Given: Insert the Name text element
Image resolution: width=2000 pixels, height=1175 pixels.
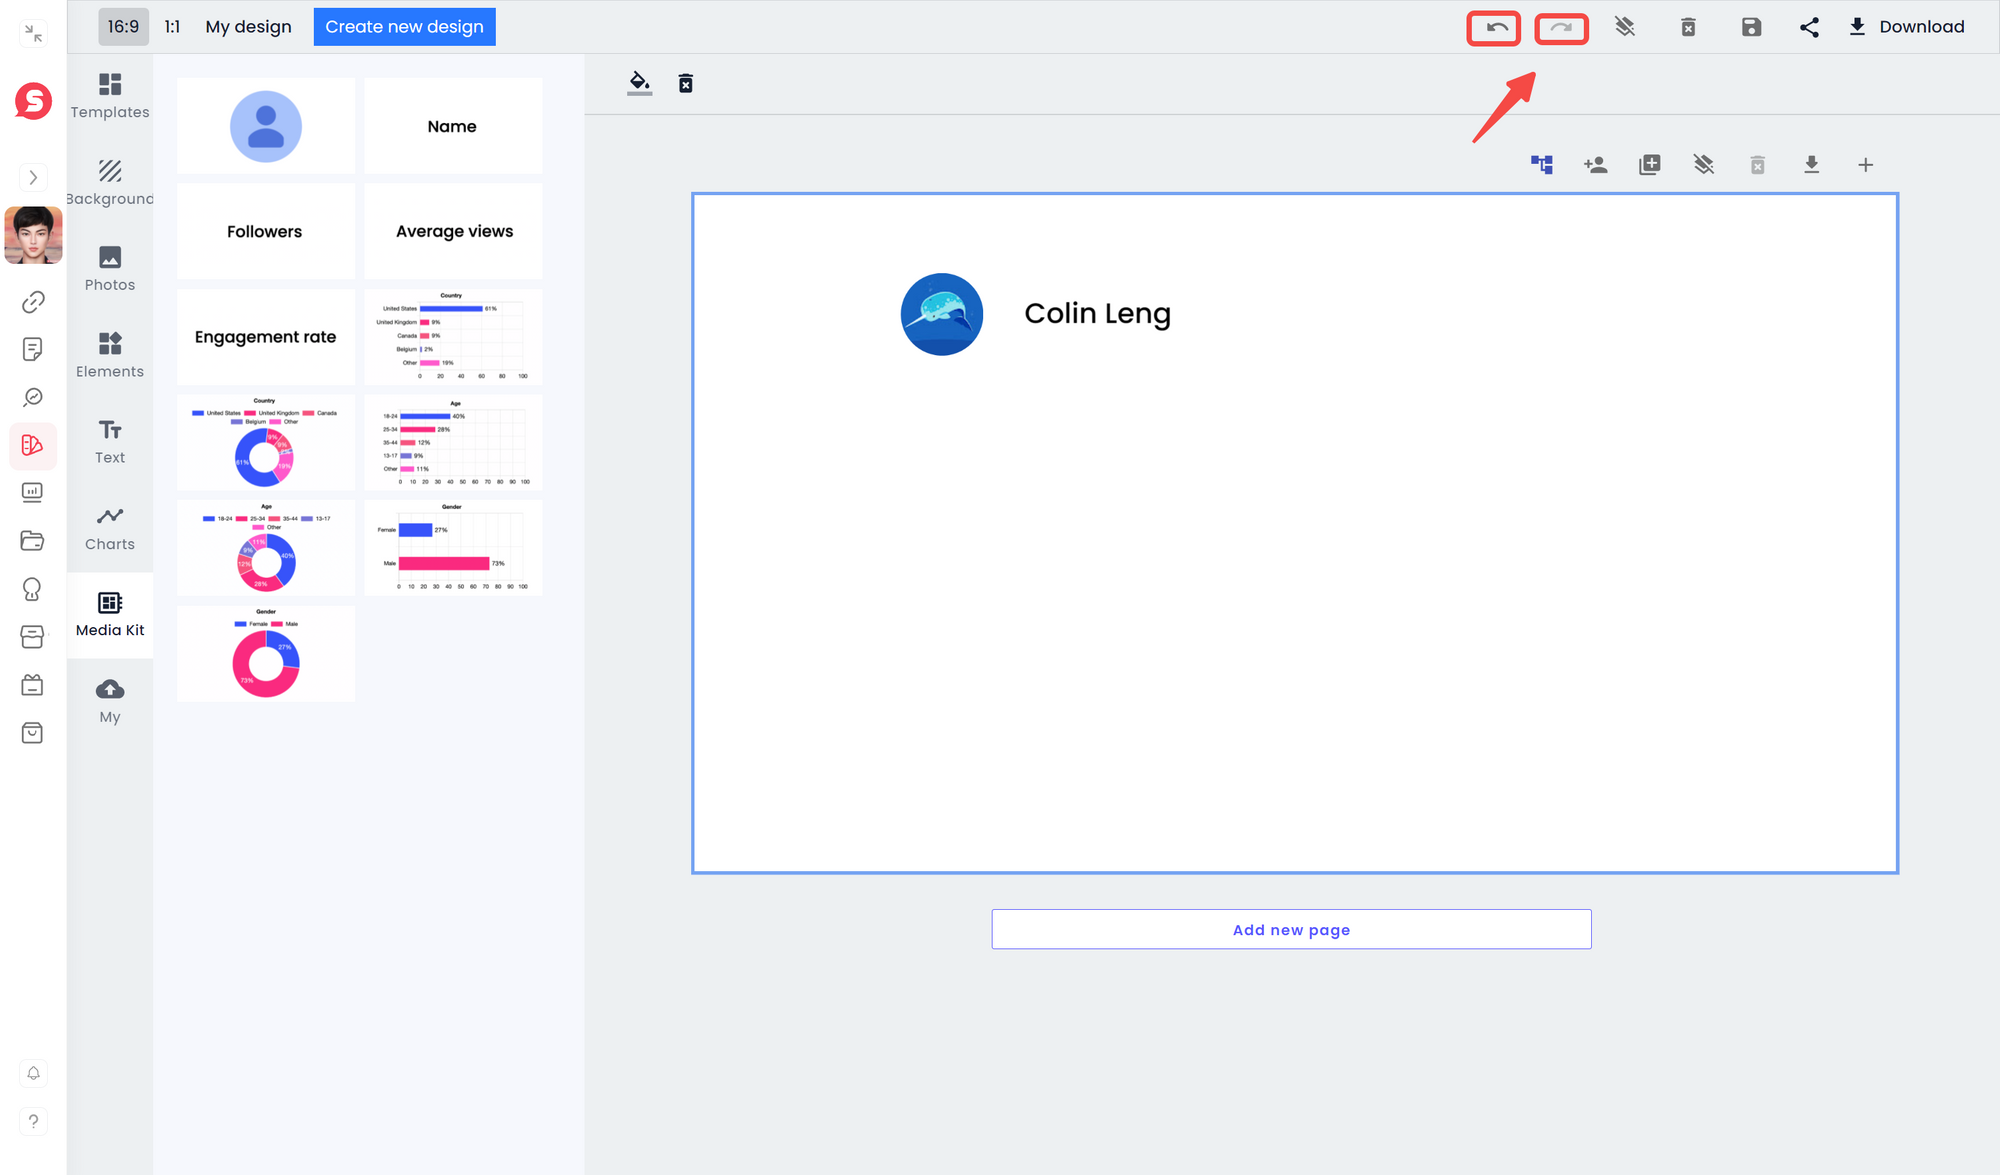Looking at the screenshot, I should [x=453, y=126].
